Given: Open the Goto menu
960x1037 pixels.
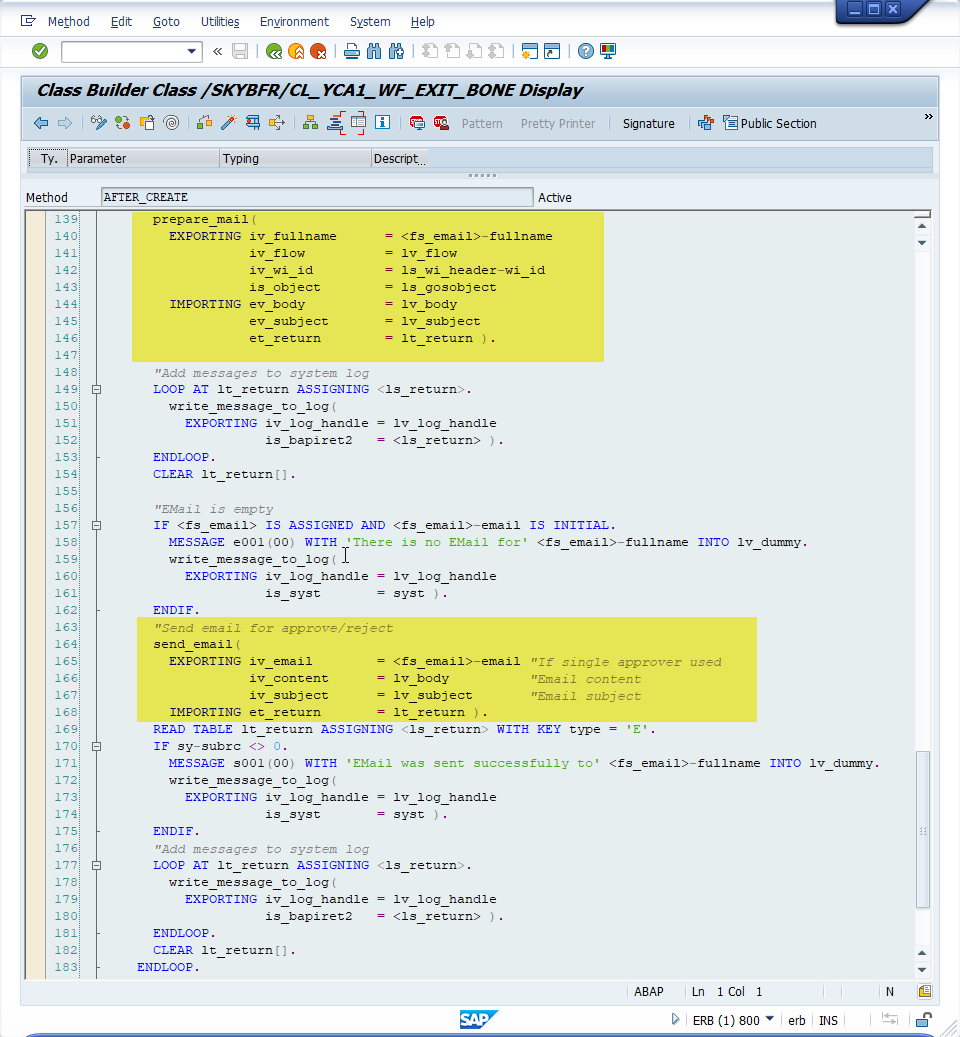Looking at the screenshot, I should [x=166, y=21].
